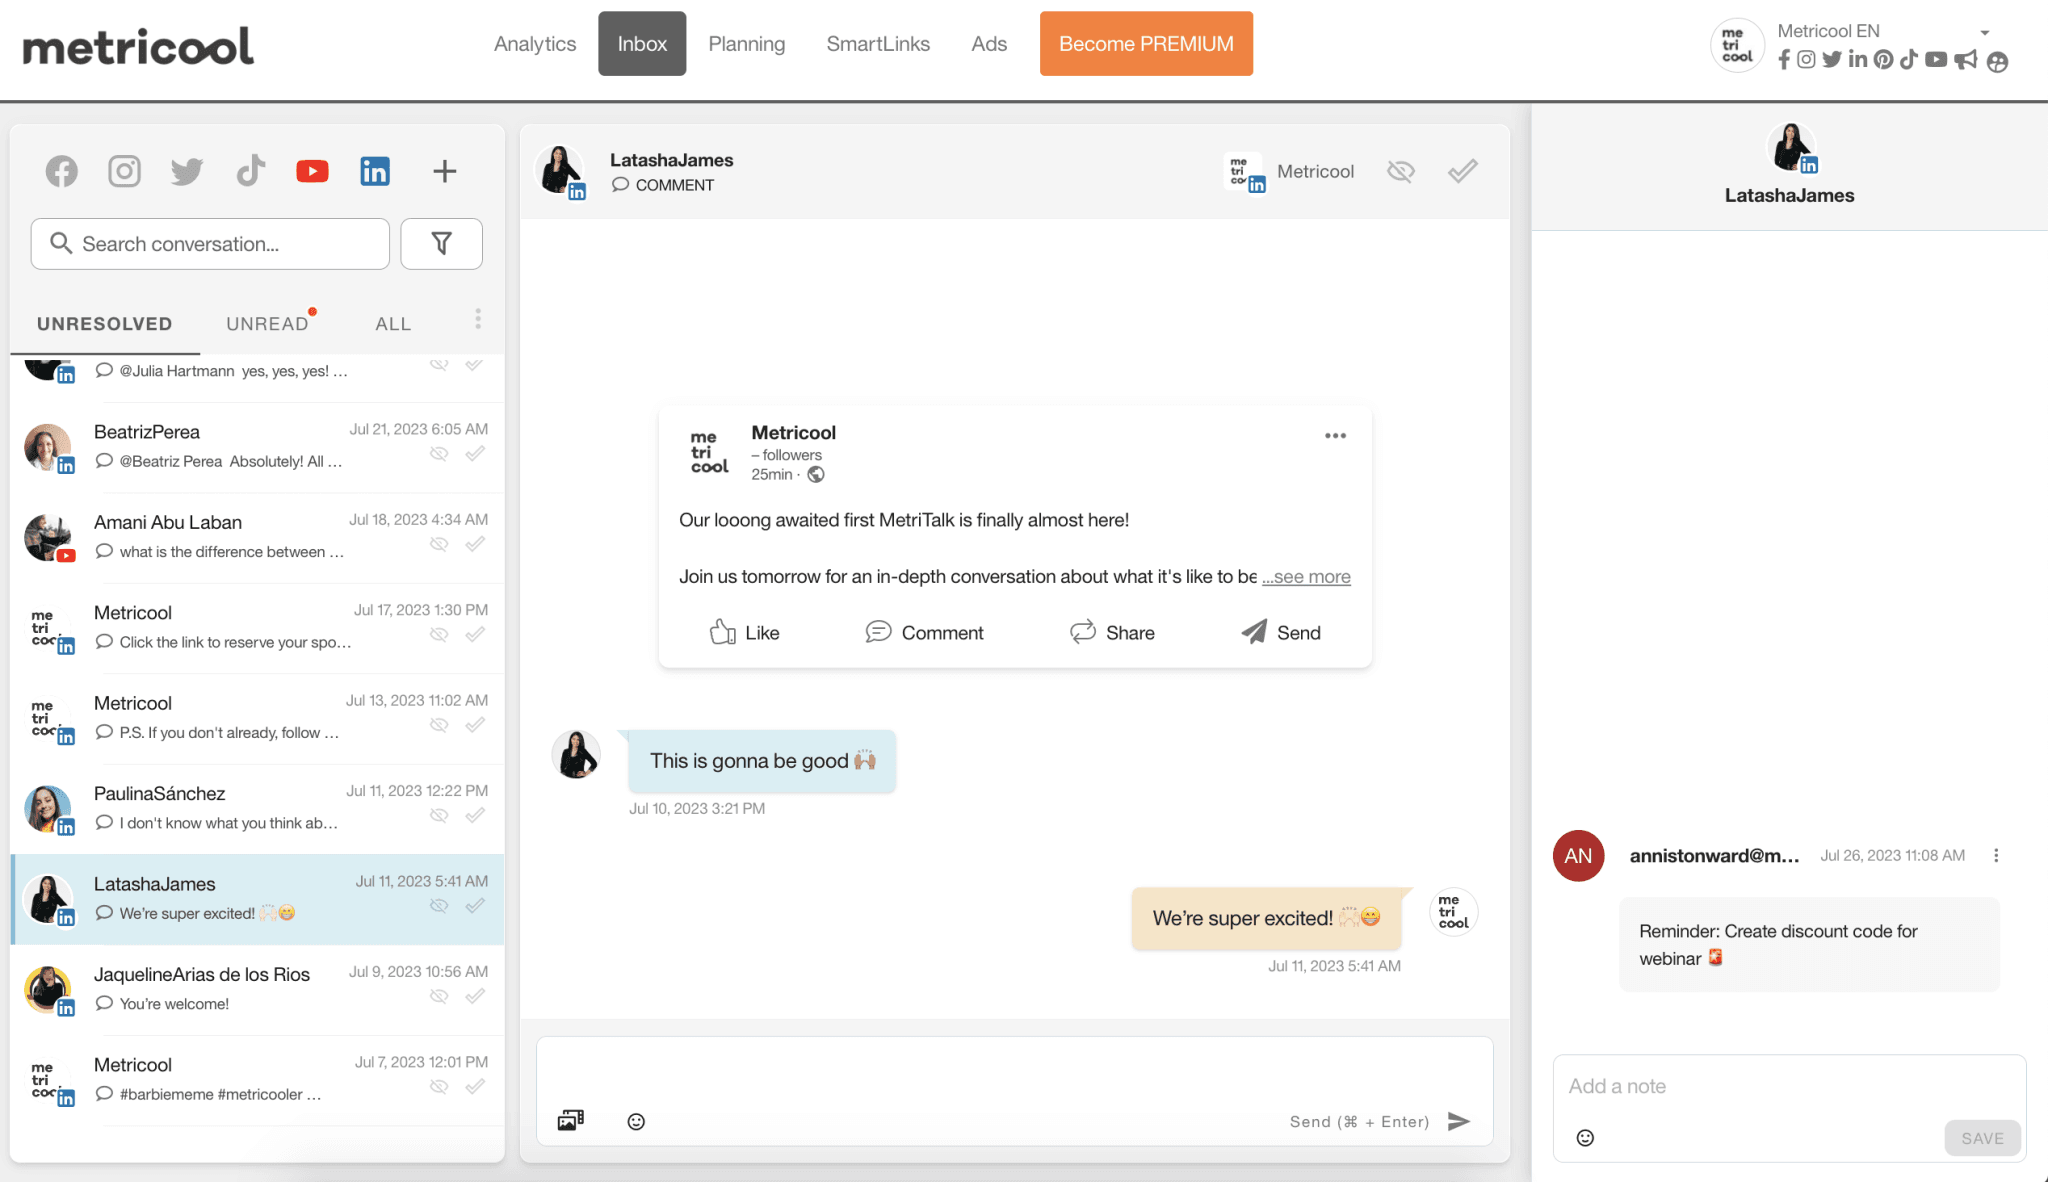Hide the BeatrizPerea conversation with the eye icon
The width and height of the screenshot is (2048, 1182).
[438, 453]
